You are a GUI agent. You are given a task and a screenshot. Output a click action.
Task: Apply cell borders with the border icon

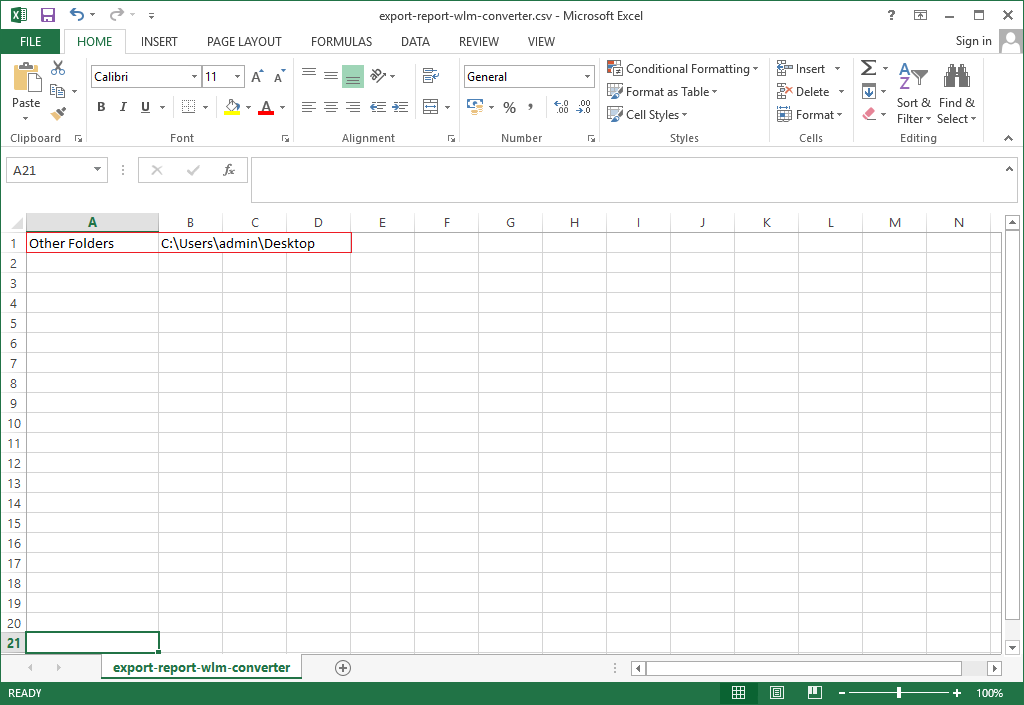tap(188, 107)
